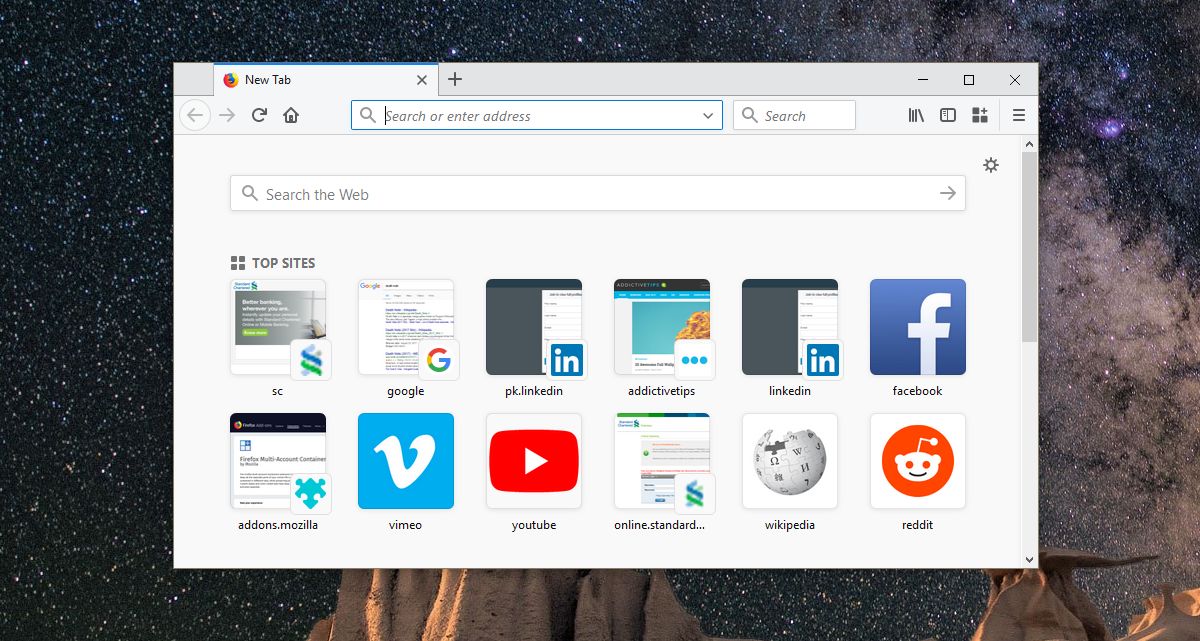Expand the address bar history dropdown
This screenshot has height=641, width=1200.
click(708, 116)
